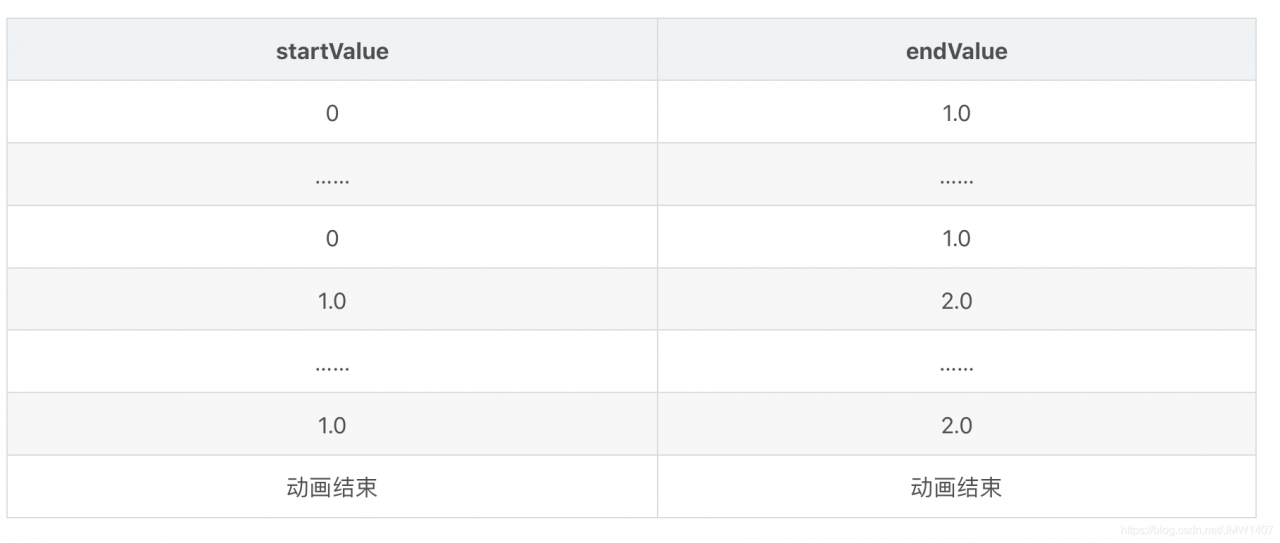The height and width of the screenshot is (543, 1280).
Task: Click the first 1.0 cell in startValue column
Action: coord(332,301)
